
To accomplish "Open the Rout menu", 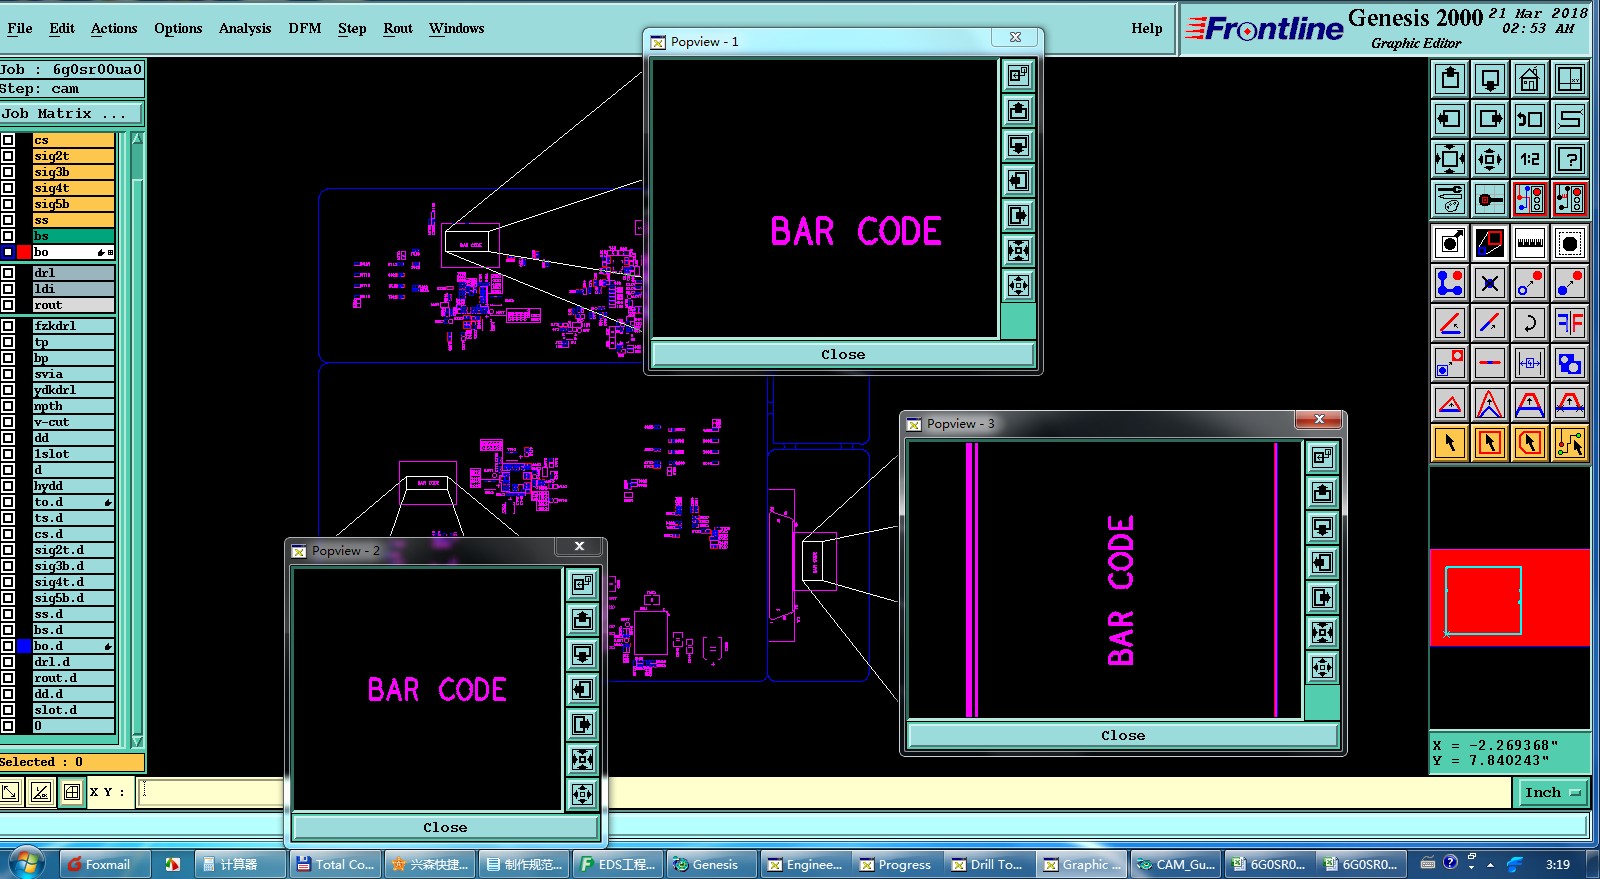I will 398,28.
